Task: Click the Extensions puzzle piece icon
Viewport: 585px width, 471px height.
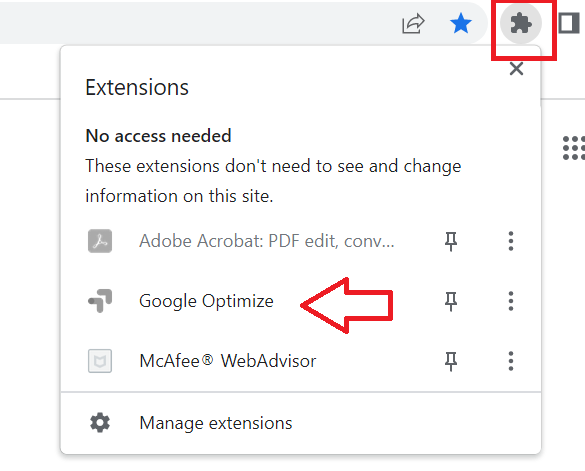Action: click(520, 24)
